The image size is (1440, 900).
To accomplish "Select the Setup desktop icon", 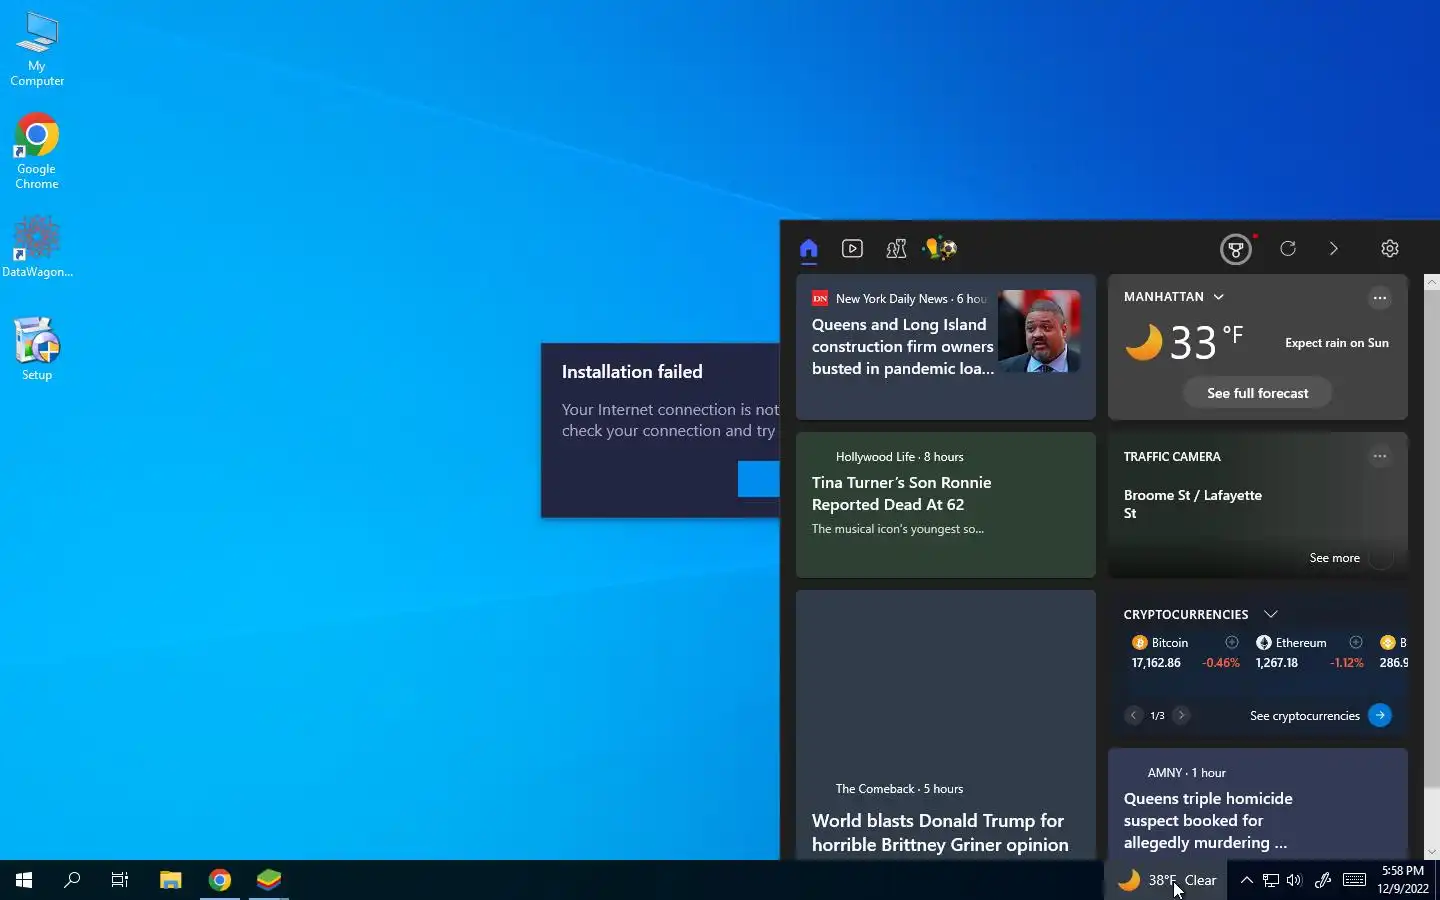I will tap(37, 348).
